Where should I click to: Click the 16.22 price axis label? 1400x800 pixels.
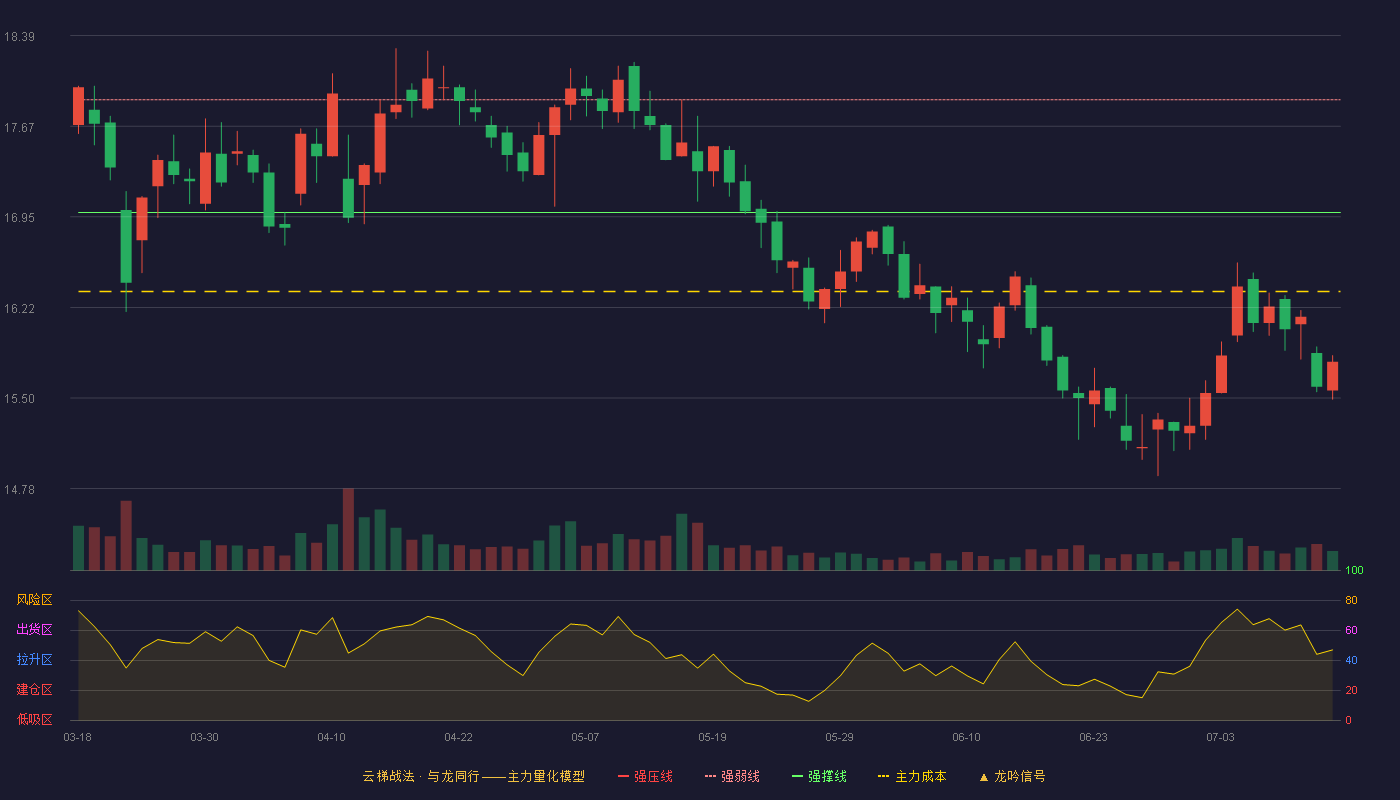[x=19, y=309]
